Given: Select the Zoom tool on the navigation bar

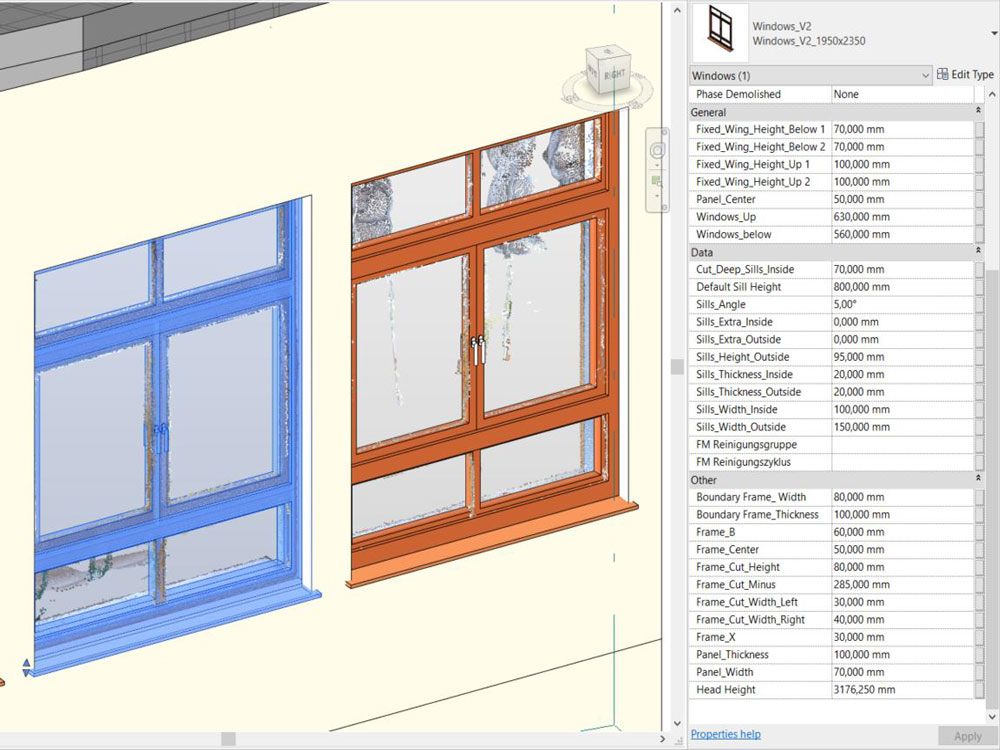Looking at the screenshot, I should (x=656, y=180).
